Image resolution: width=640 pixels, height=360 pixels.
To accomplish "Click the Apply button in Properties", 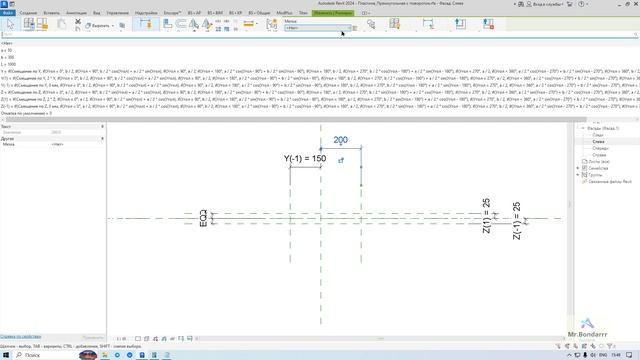I will (x=93, y=337).
